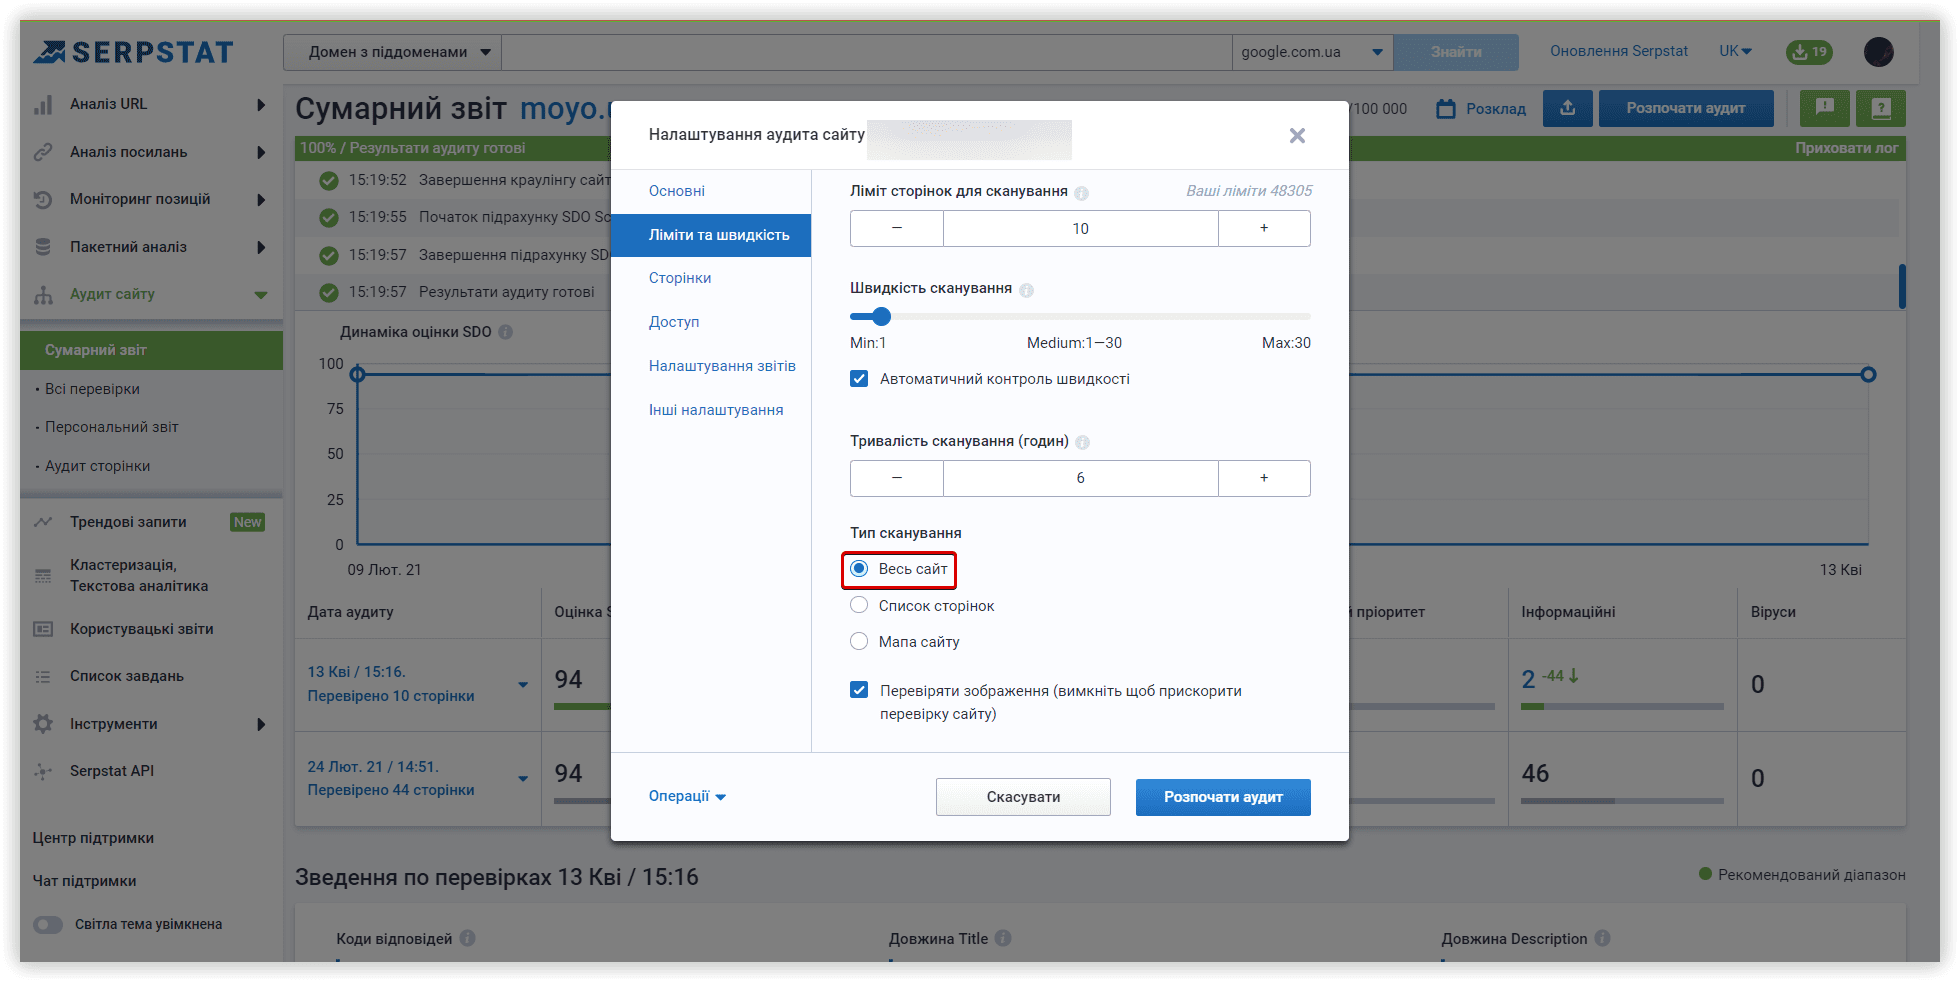Click Скасувати to cancel the dialog
1960x982 pixels.
(1023, 797)
